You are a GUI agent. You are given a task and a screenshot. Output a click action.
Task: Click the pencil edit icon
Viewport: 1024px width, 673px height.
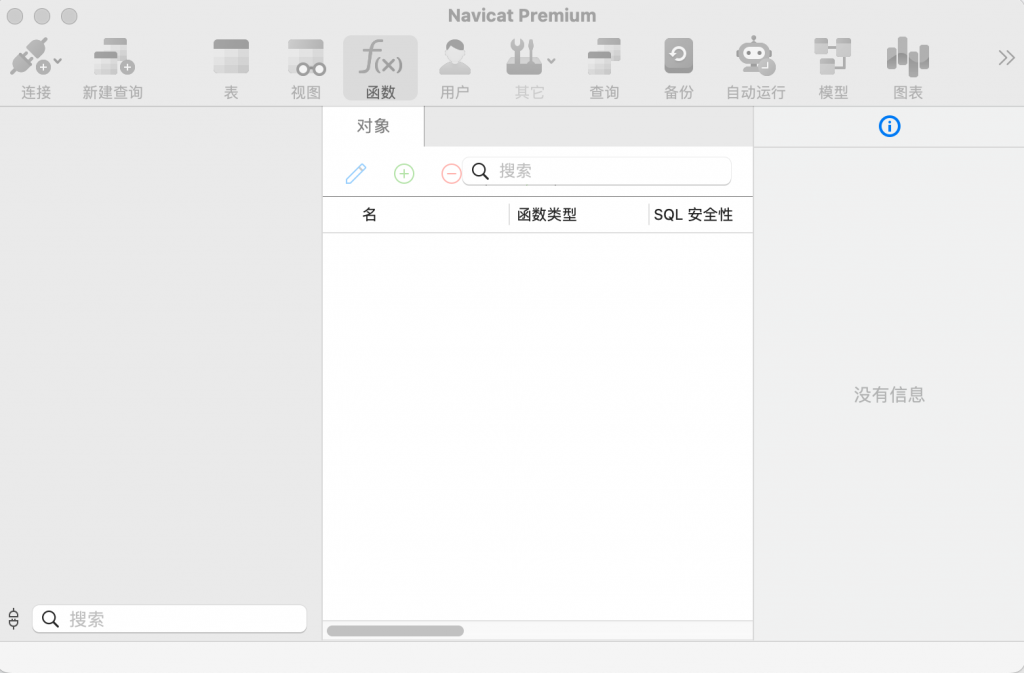click(x=355, y=173)
